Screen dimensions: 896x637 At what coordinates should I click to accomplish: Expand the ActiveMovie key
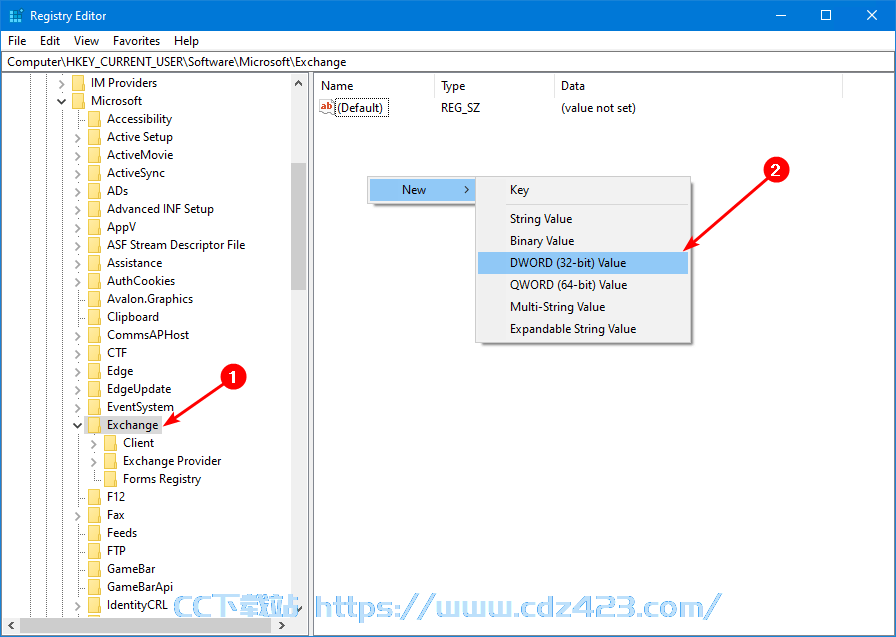[78, 155]
